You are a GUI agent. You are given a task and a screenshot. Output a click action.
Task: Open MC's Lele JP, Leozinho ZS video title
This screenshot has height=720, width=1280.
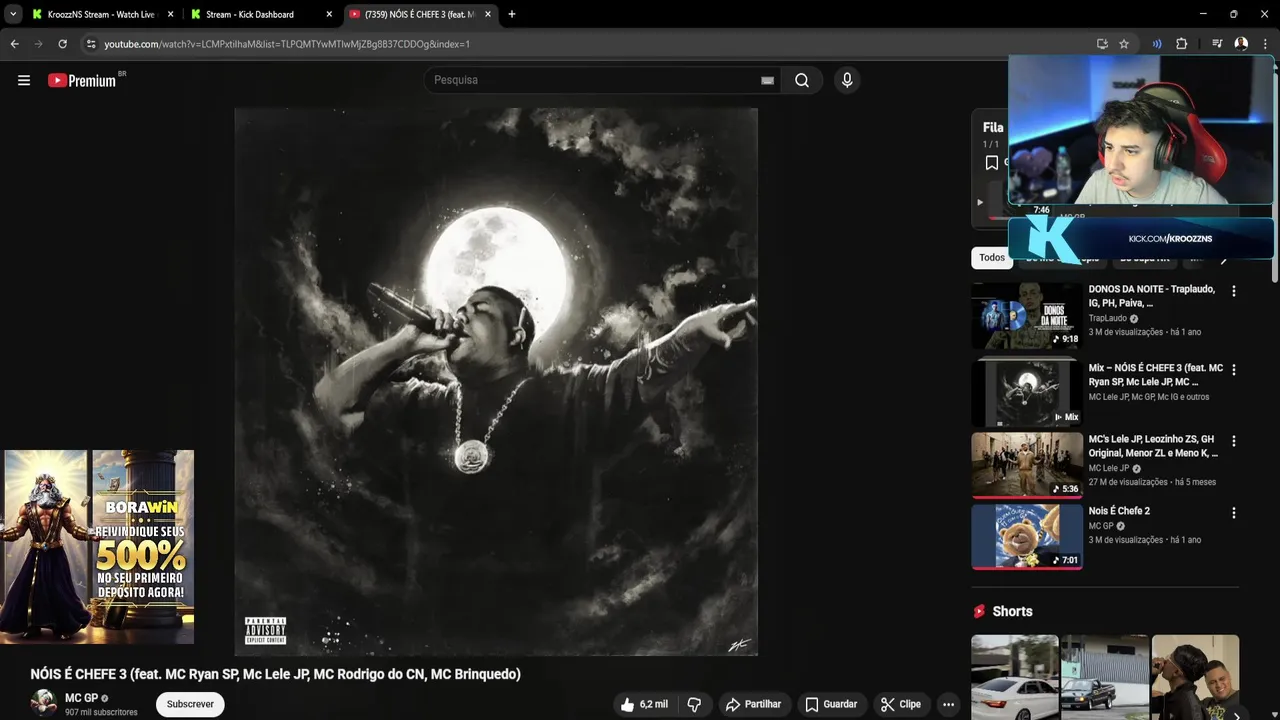tap(1153, 446)
